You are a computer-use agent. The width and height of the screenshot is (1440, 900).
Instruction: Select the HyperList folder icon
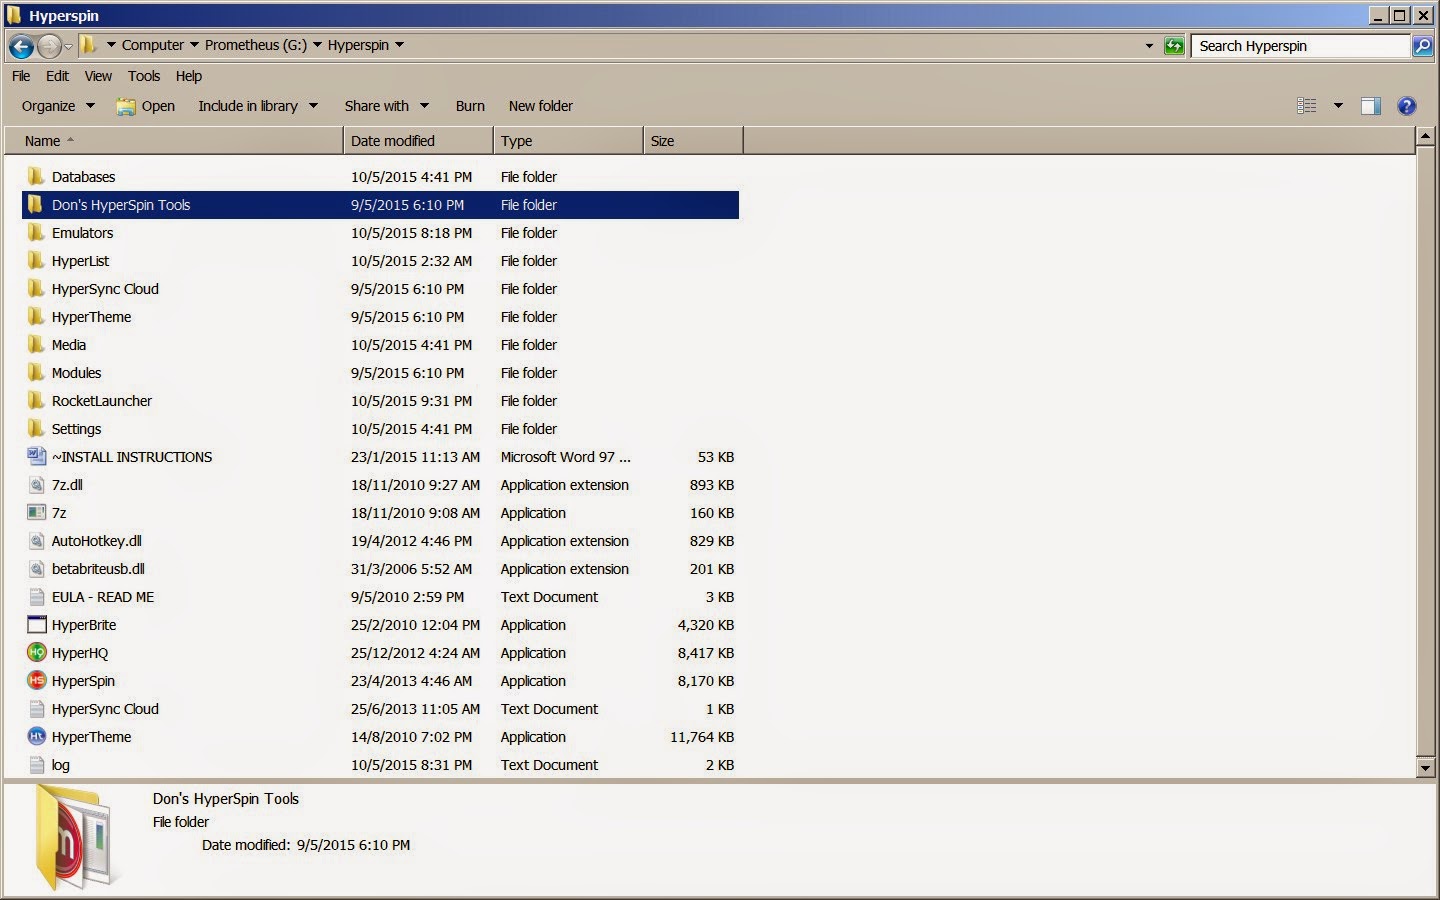point(36,261)
